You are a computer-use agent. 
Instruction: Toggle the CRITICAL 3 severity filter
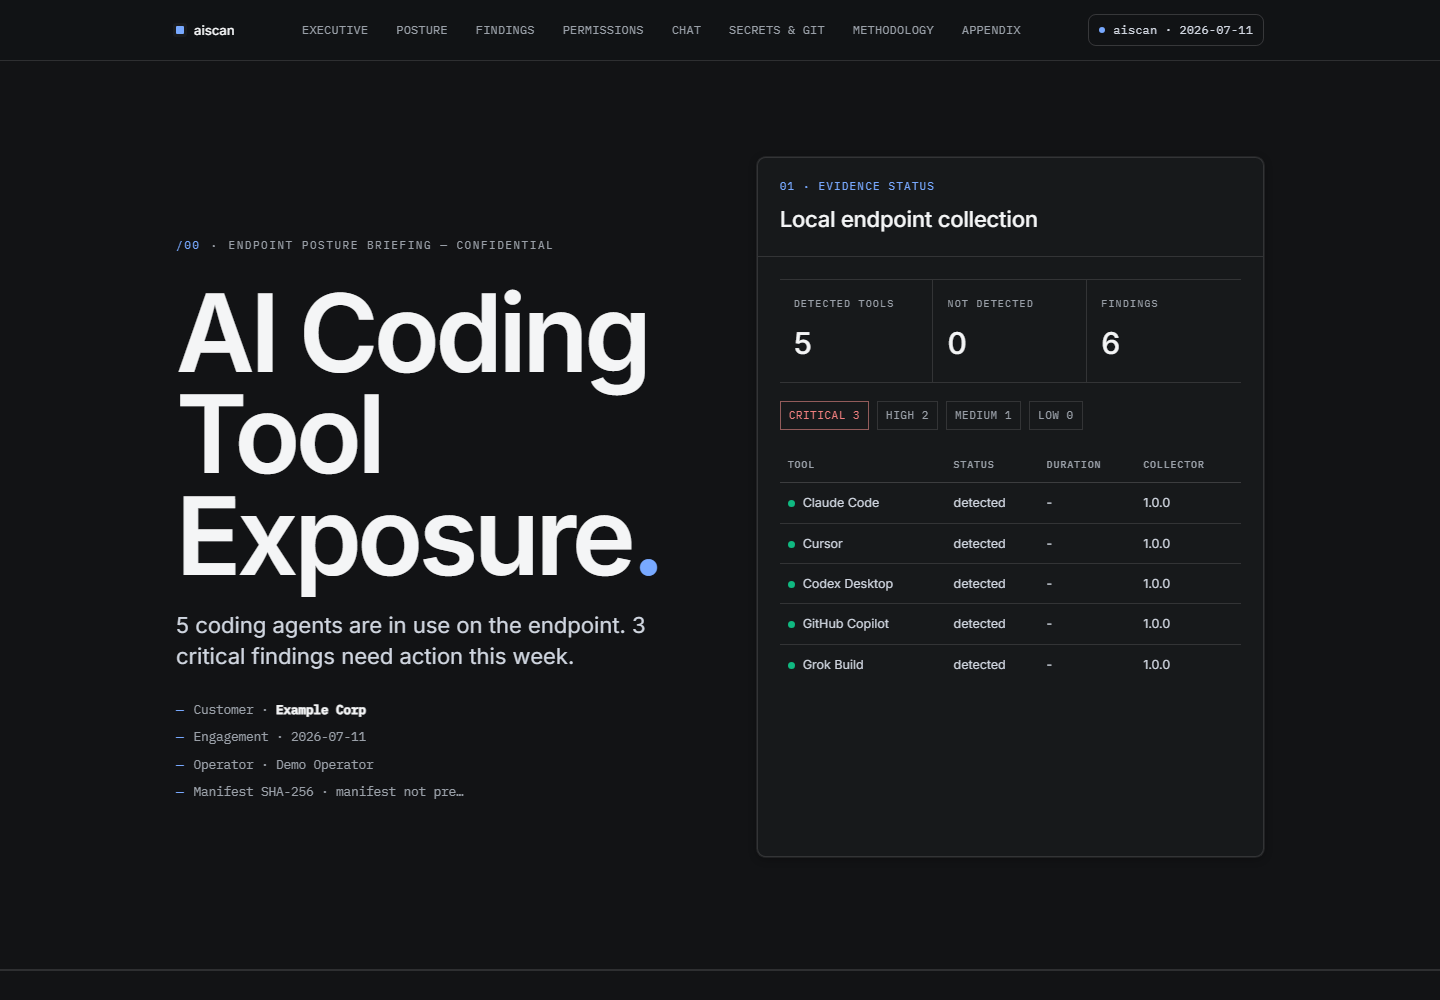(824, 416)
